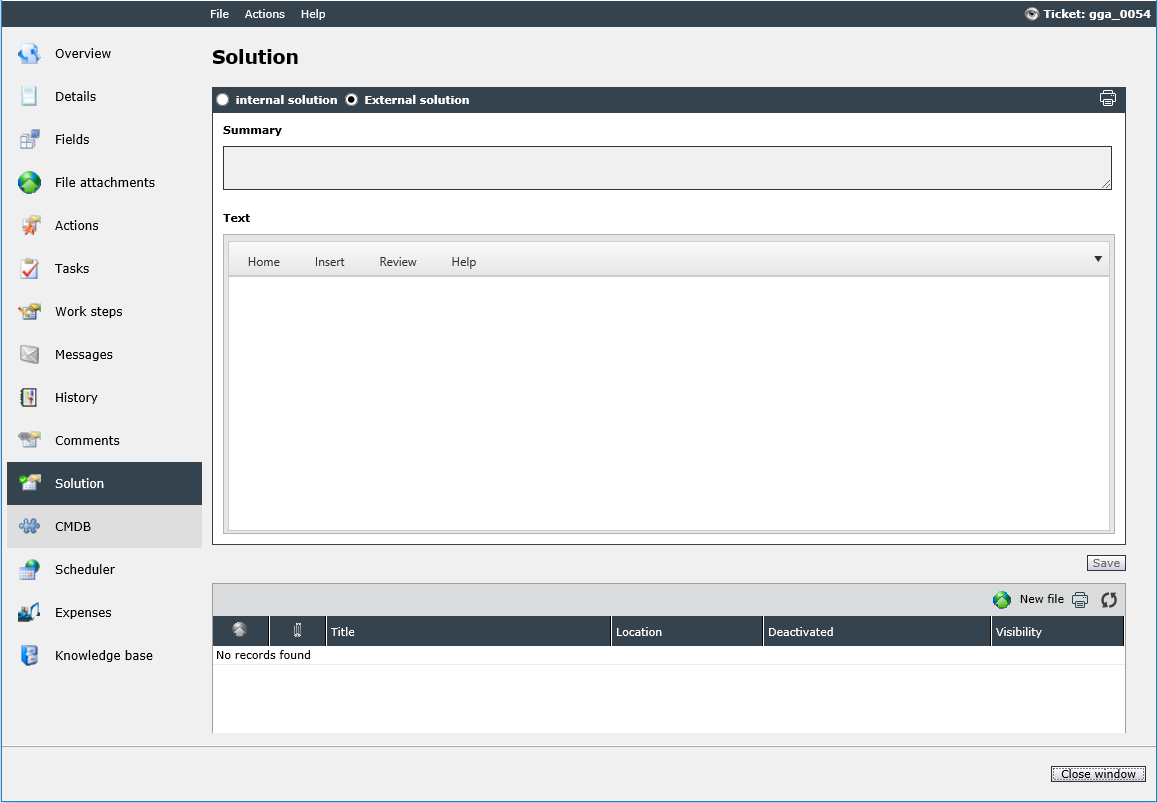Screen dimensions: 1158x803
Task: Open File attachments in the sidebar
Action: [104, 182]
